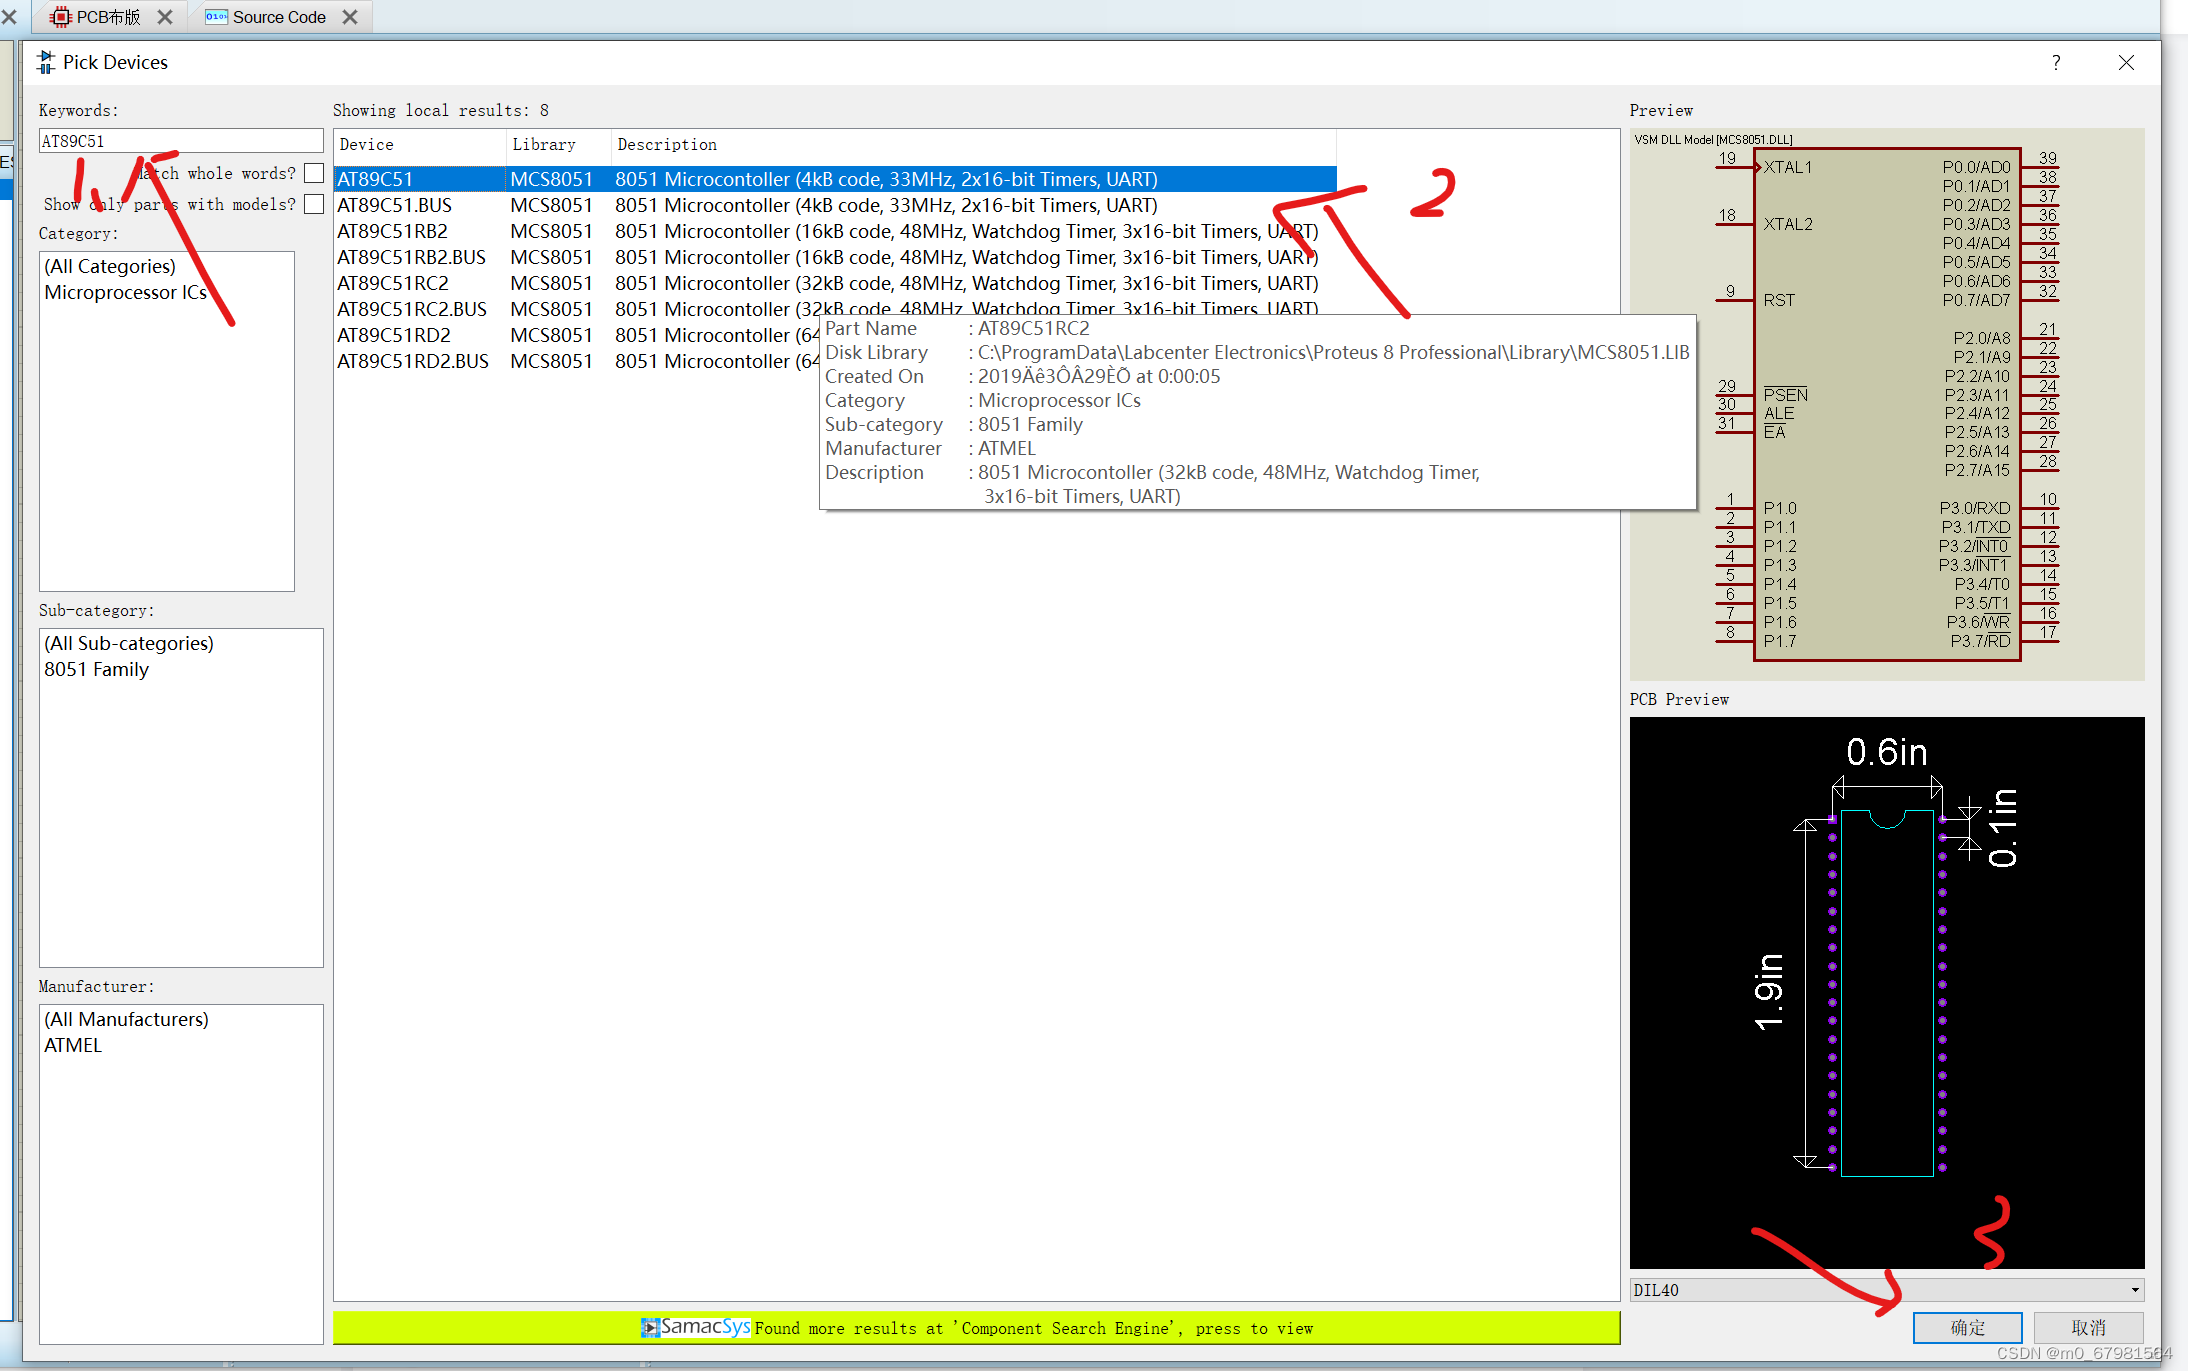
Task: Select Microprocessor ICs category
Action: pos(125,292)
